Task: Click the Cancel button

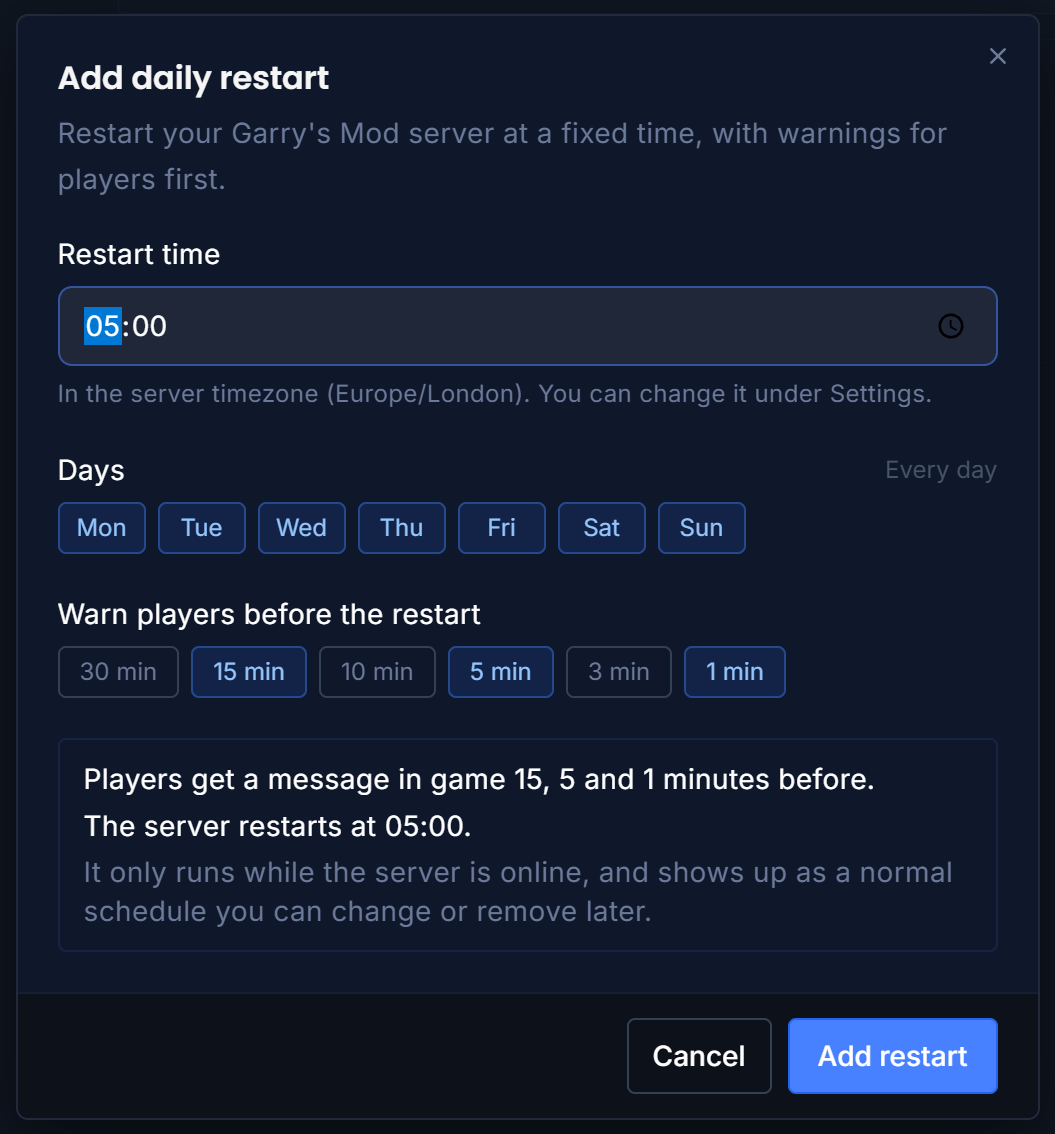Action: pyautogui.click(x=699, y=1056)
